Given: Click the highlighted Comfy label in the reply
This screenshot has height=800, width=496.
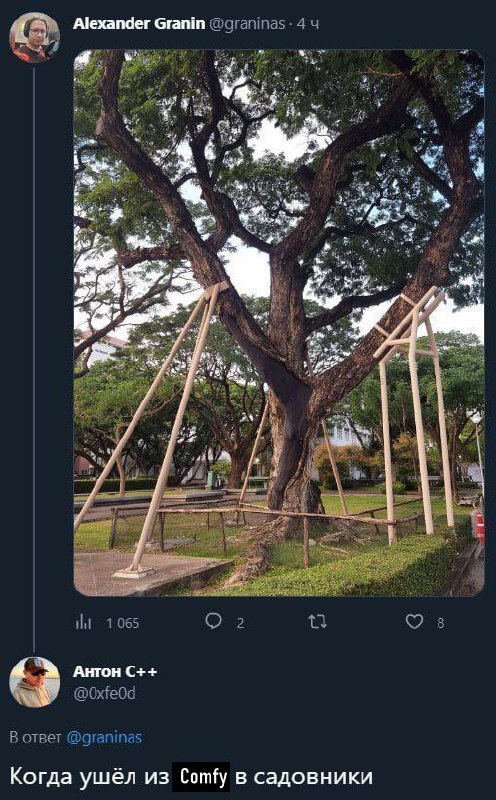Looking at the screenshot, I should [201, 777].
